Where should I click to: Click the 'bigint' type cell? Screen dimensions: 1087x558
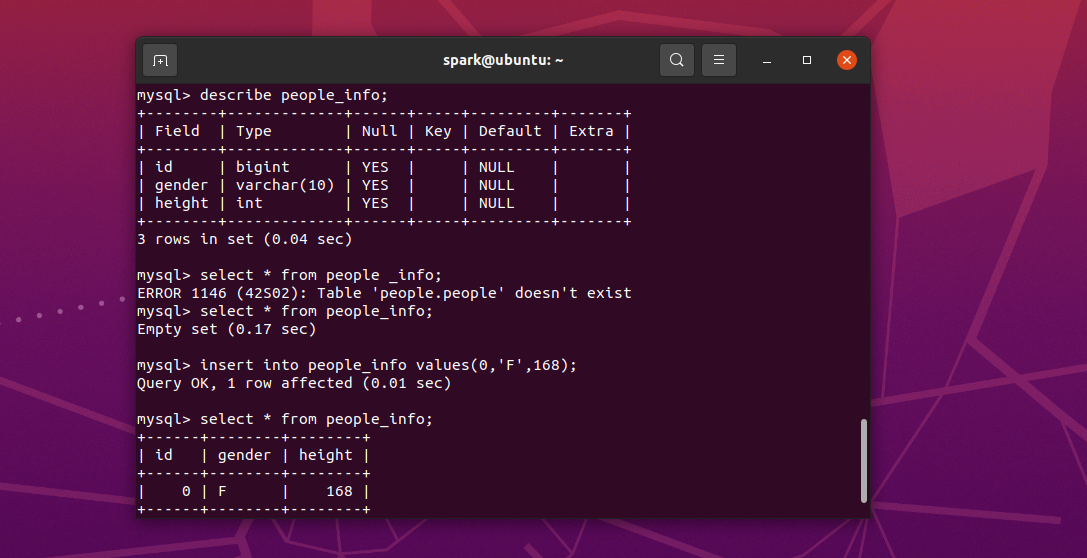point(263,167)
